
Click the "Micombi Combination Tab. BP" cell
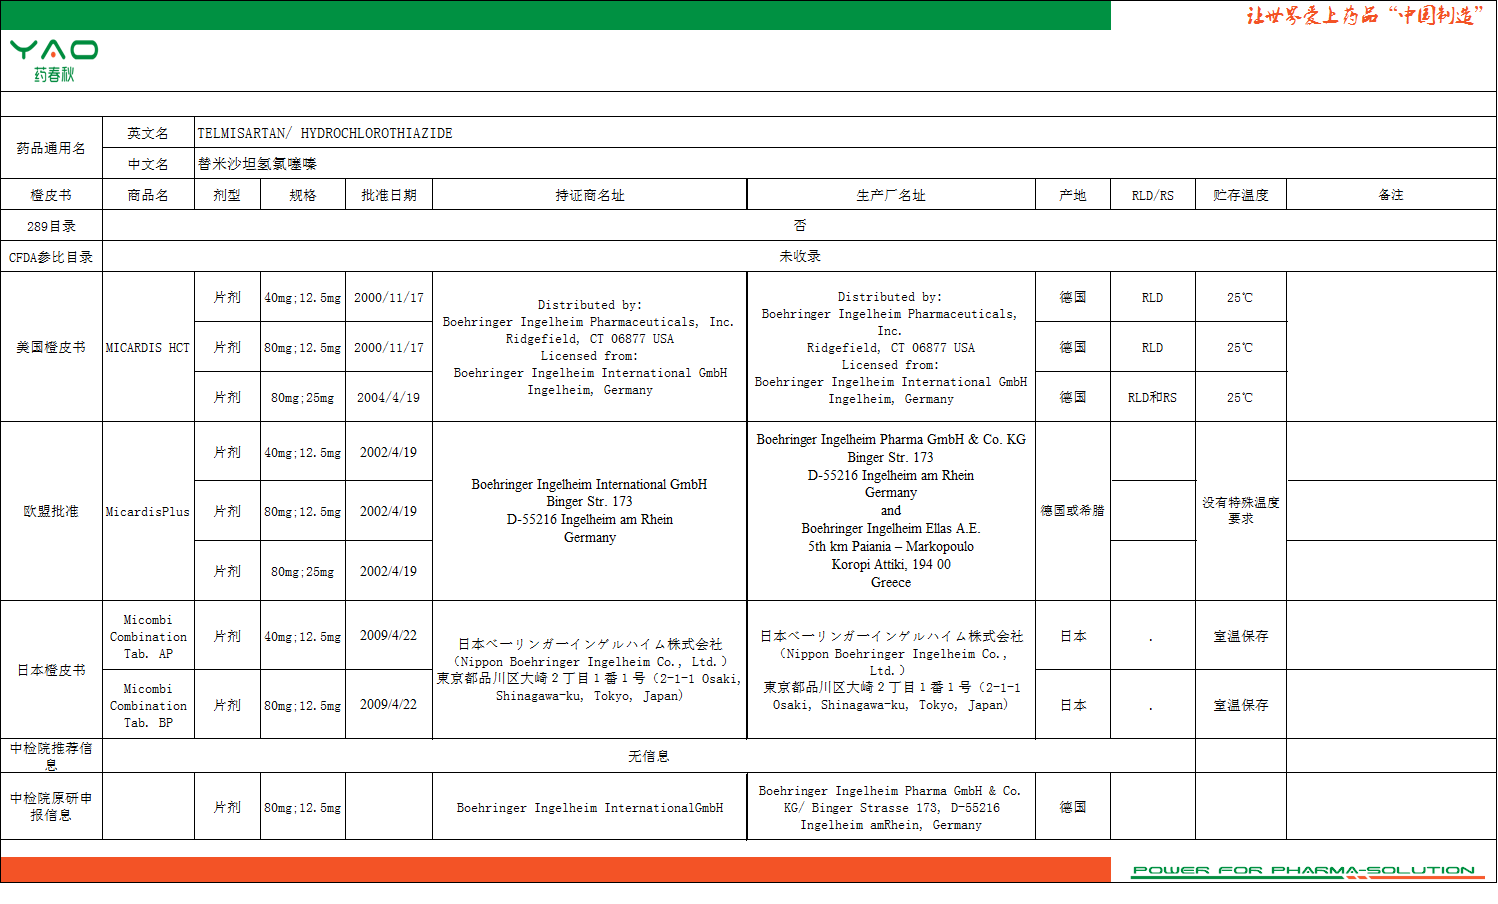(x=148, y=705)
